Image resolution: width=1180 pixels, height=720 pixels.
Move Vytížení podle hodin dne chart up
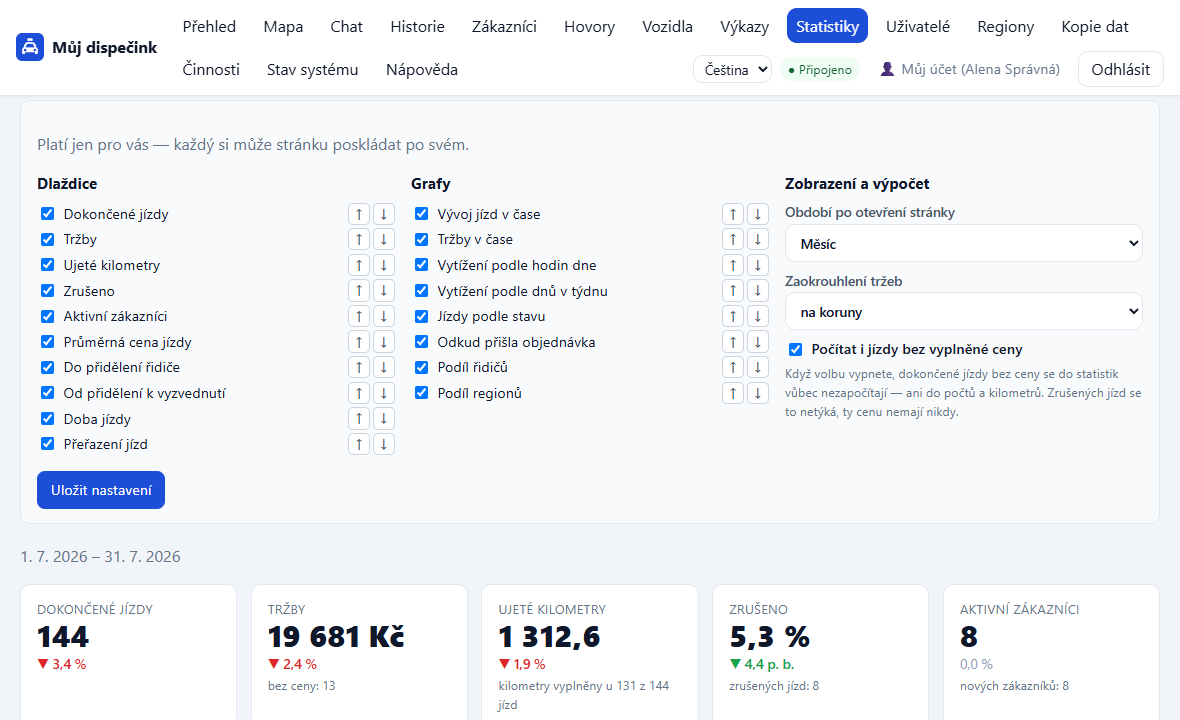[x=733, y=266]
